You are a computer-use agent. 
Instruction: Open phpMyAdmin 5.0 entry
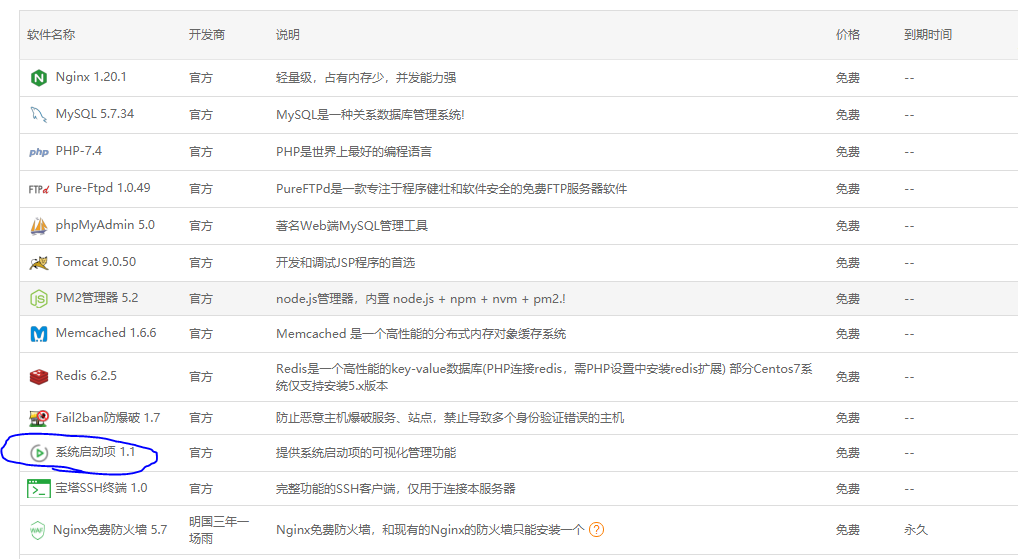click(105, 225)
